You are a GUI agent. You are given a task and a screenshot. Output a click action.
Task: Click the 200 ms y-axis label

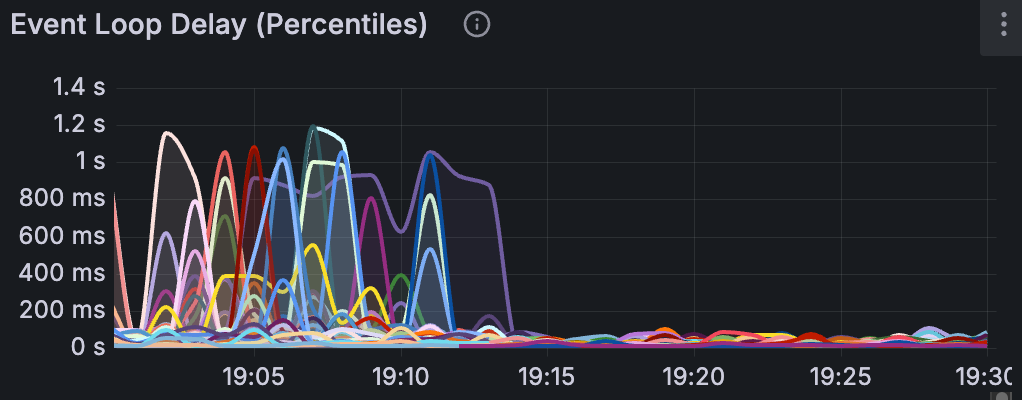62,310
